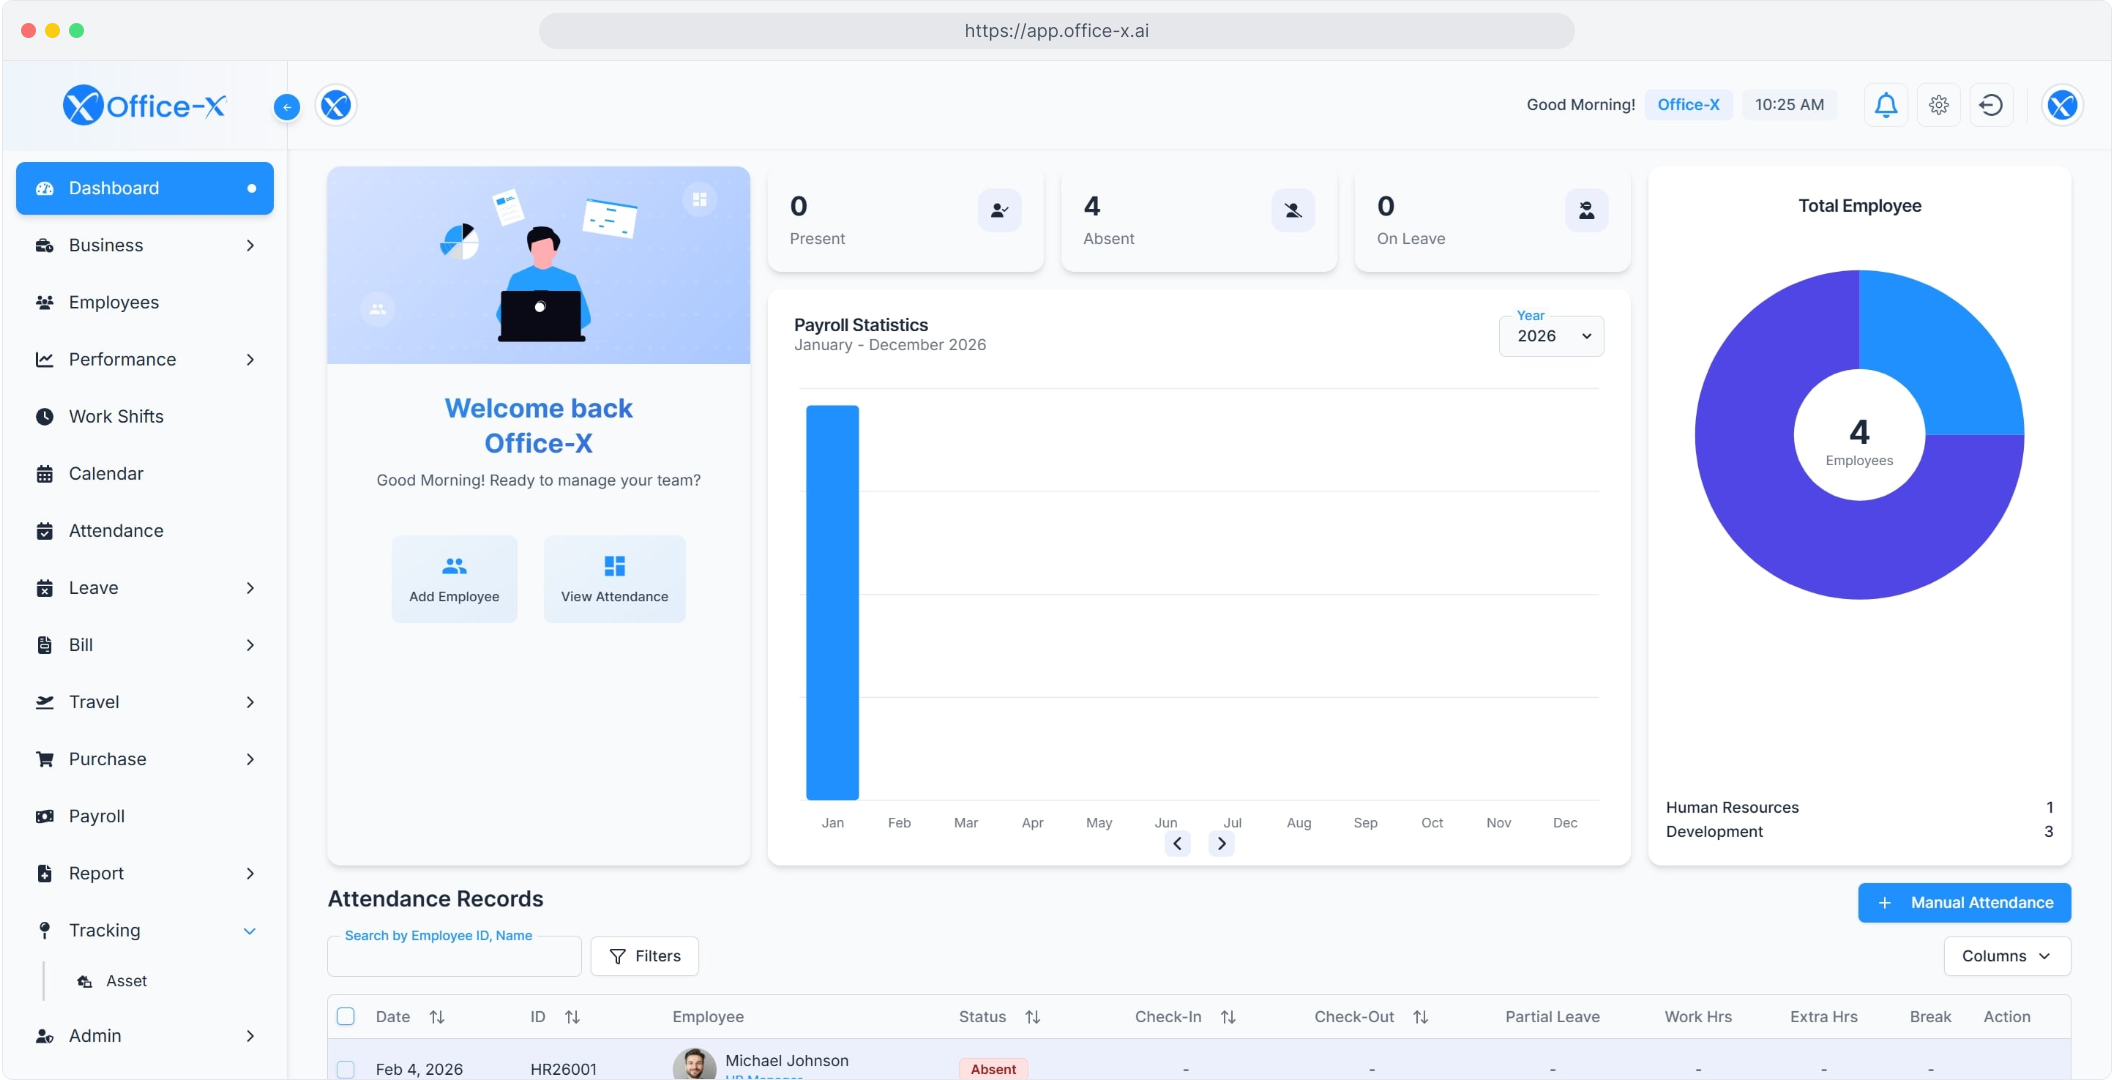Click the Manual Attendance button
Image resolution: width=2114 pixels, height=1080 pixels.
click(x=1964, y=902)
